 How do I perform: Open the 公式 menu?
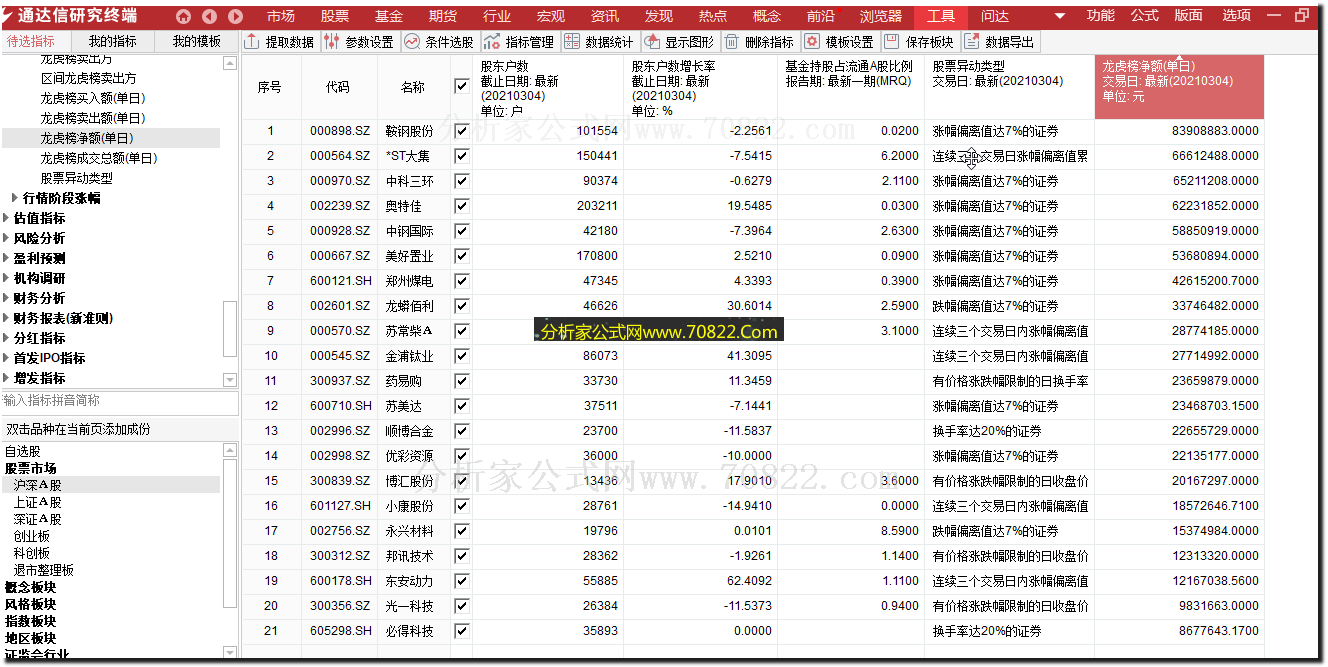[x=1145, y=16]
